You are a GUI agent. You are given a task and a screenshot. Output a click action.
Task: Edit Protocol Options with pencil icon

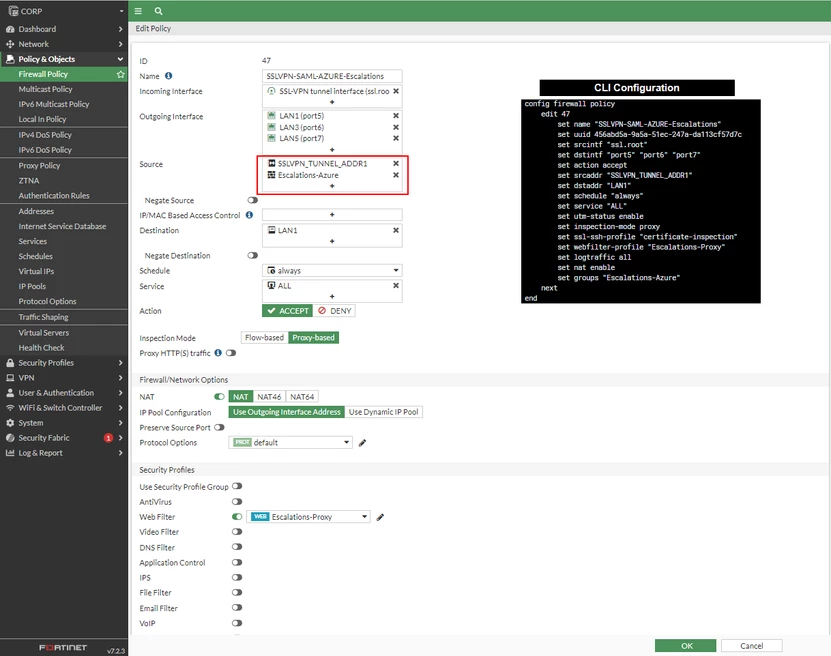pos(363,443)
